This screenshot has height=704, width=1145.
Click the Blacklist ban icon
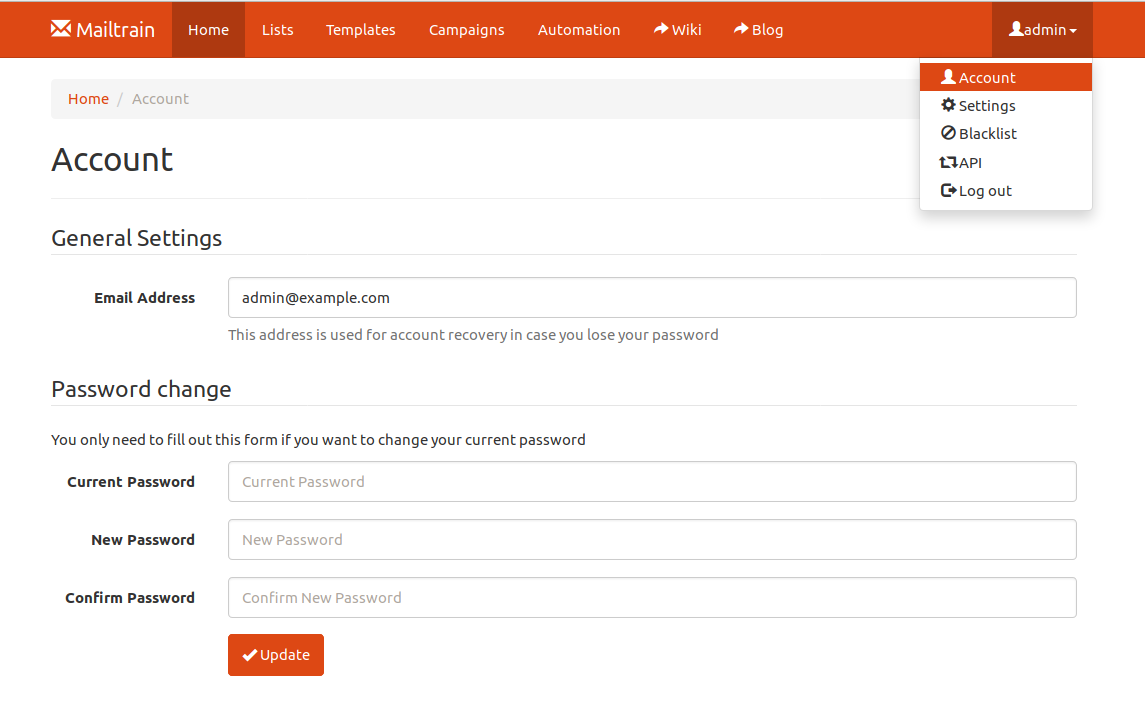pos(949,133)
